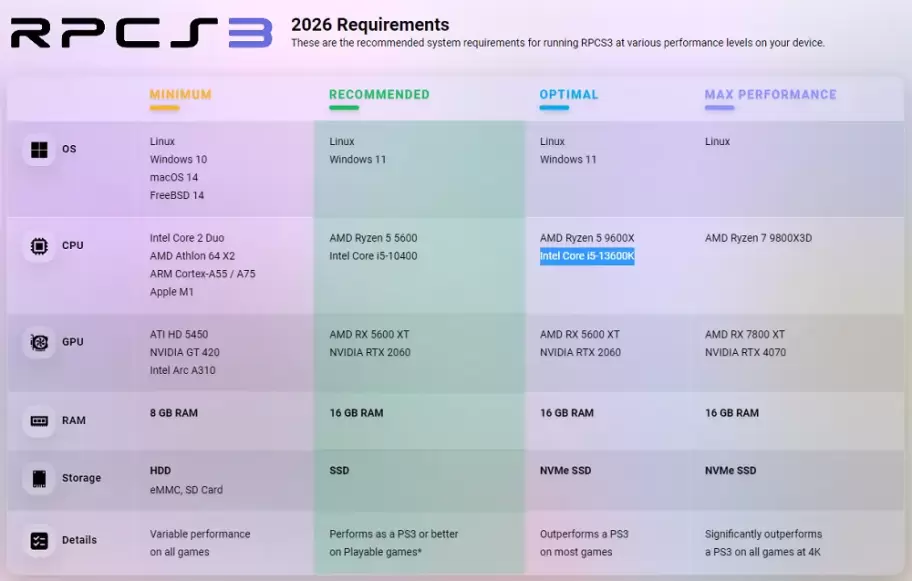
Task: Select the OPTIMAL column header
Action: [x=569, y=95]
